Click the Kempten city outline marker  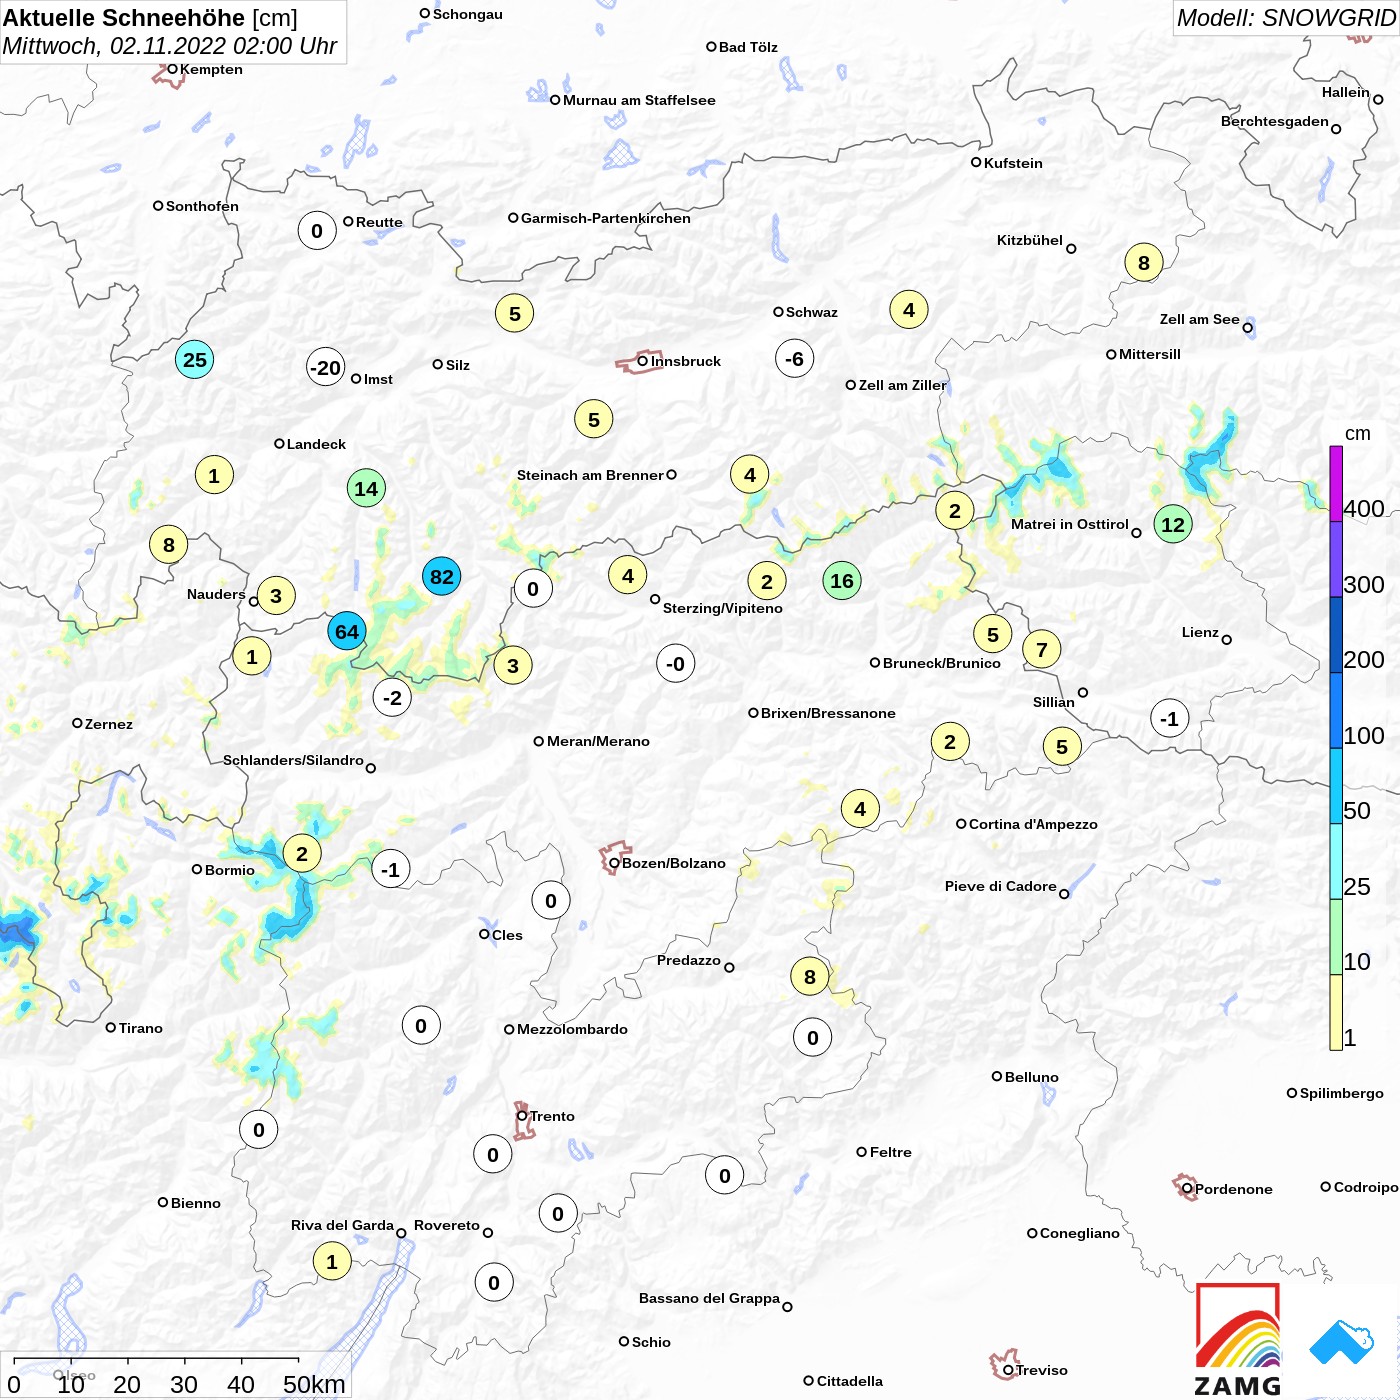(x=168, y=75)
